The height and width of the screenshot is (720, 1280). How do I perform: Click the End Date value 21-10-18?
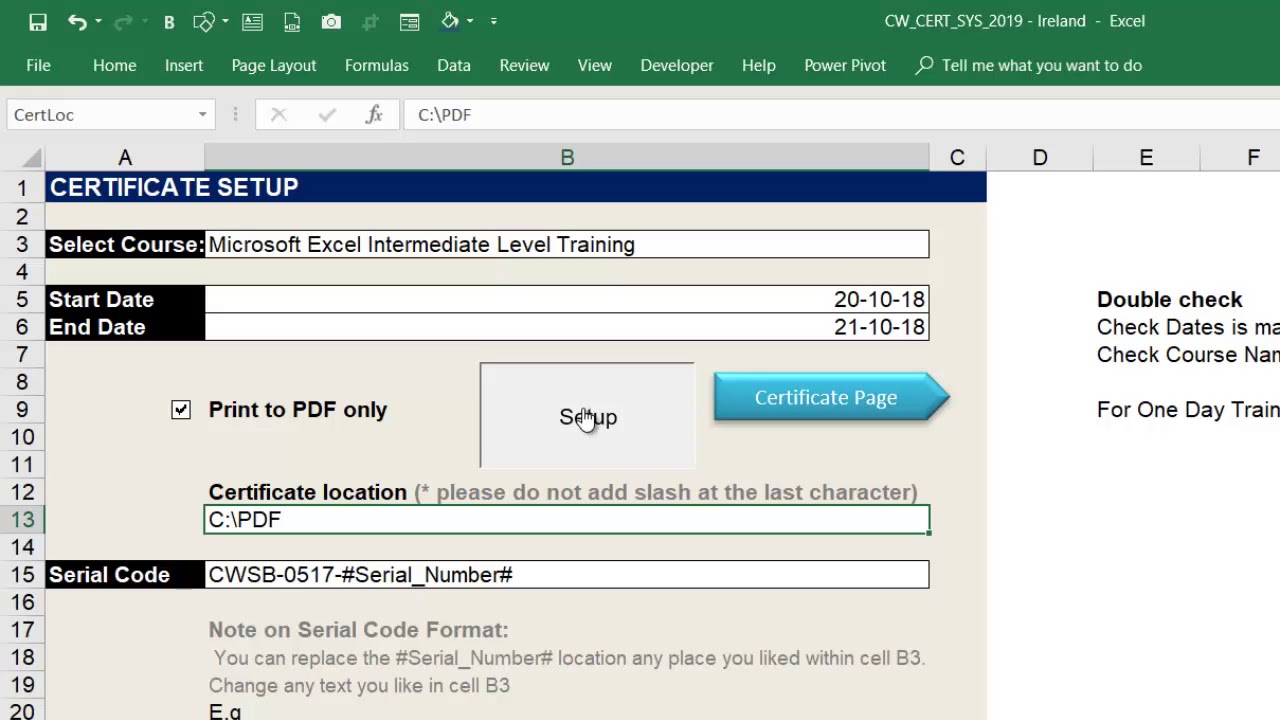coord(567,327)
